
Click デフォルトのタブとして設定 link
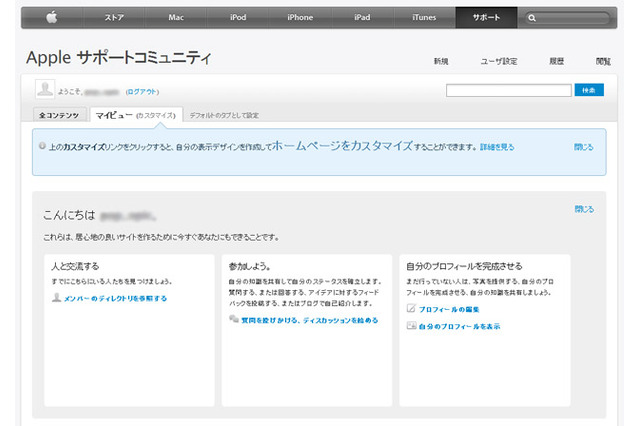tap(224, 115)
